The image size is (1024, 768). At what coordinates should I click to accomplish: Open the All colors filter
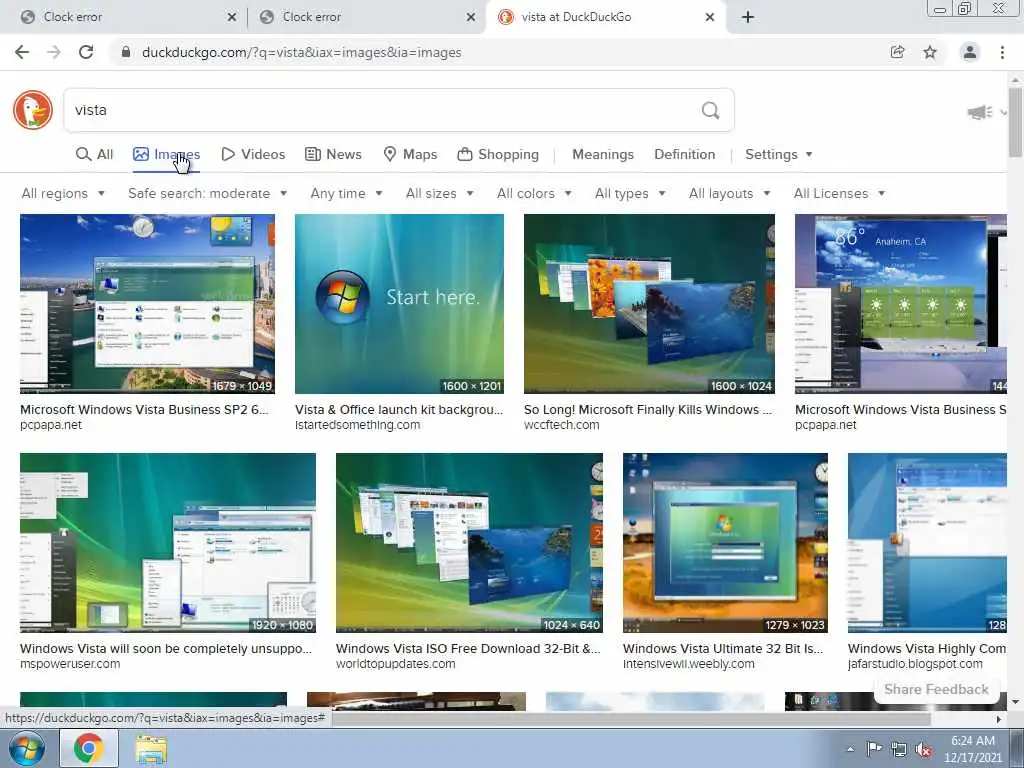(x=534, y=193)
